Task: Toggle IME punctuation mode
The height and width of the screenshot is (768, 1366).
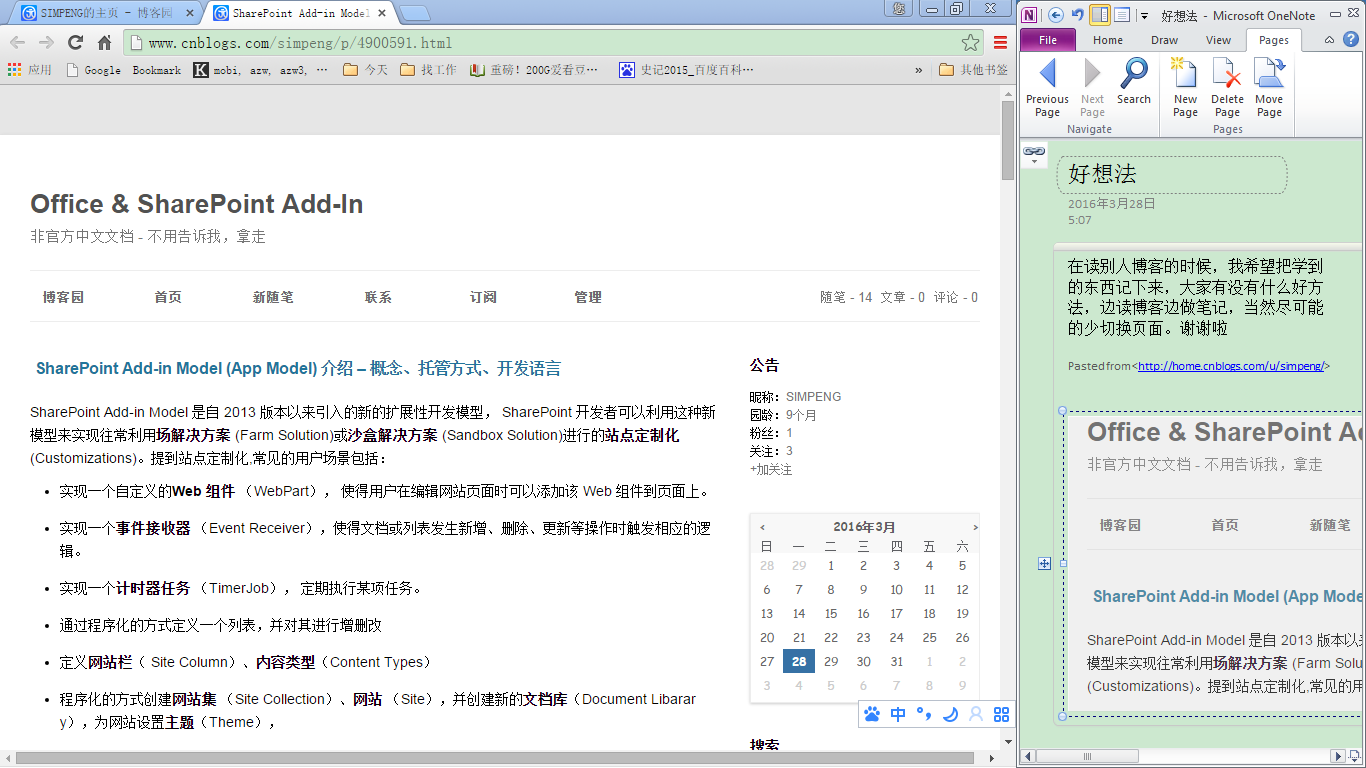Action: pos(924,714)
